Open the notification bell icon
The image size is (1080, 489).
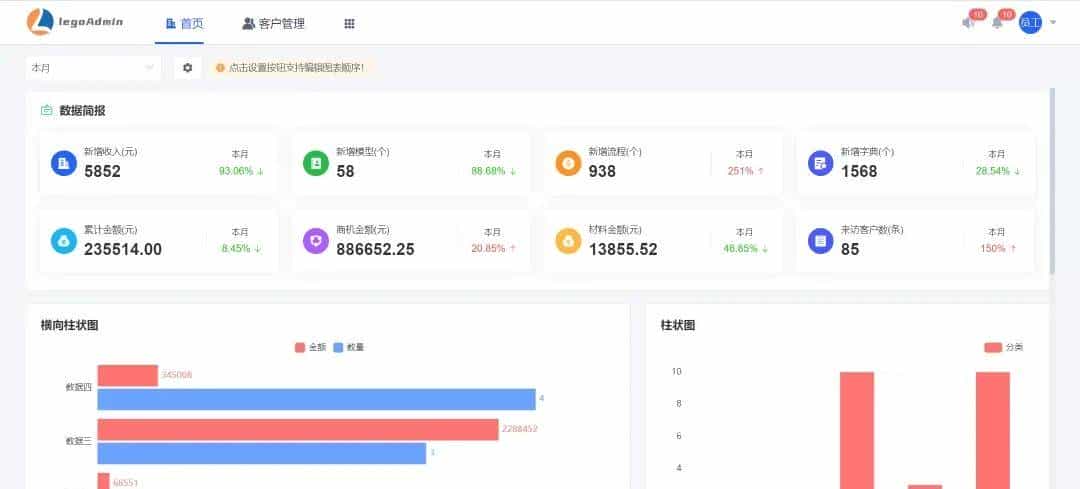pyautogui.click(x=997, y=23)
